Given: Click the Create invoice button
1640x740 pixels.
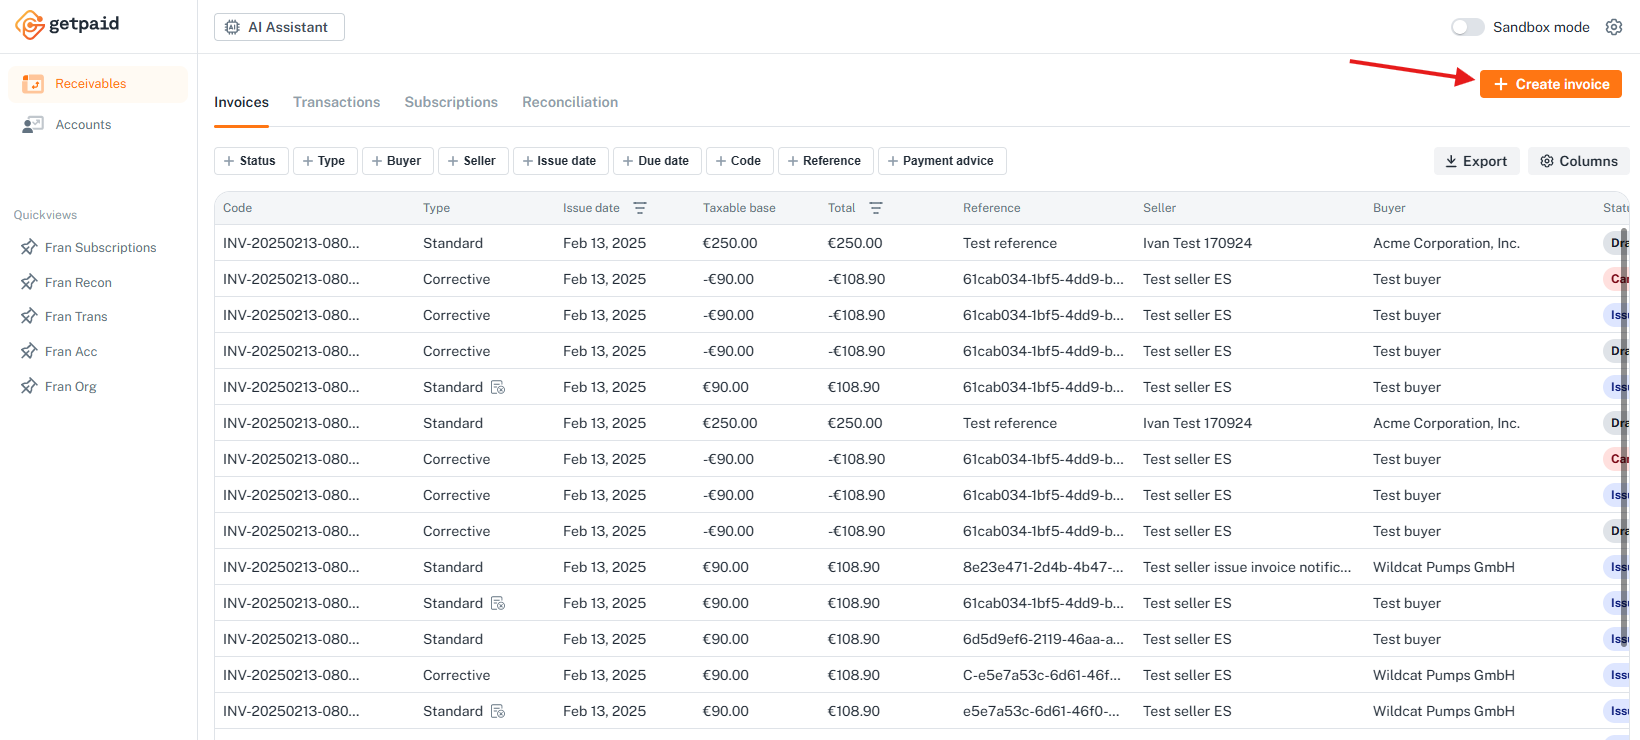Looking at the screenshot, I should coord(1551,84).
